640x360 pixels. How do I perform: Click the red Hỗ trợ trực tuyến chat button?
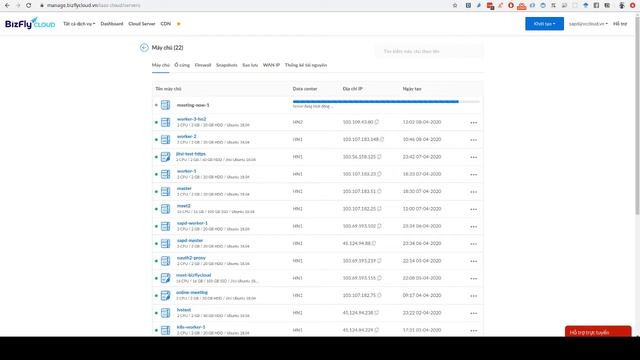click(598, 332)
